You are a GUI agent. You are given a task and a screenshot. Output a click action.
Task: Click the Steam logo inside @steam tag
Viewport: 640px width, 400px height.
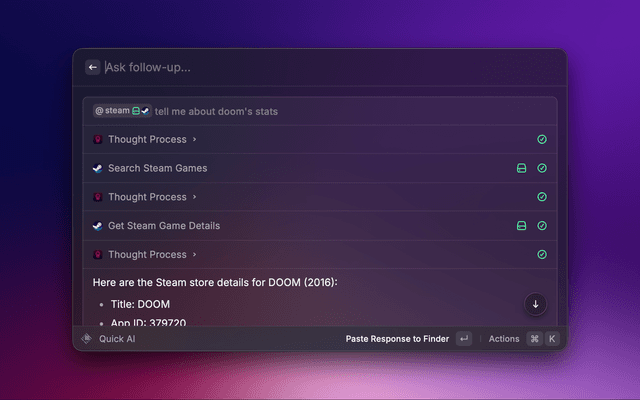click(x=145, y=111)
